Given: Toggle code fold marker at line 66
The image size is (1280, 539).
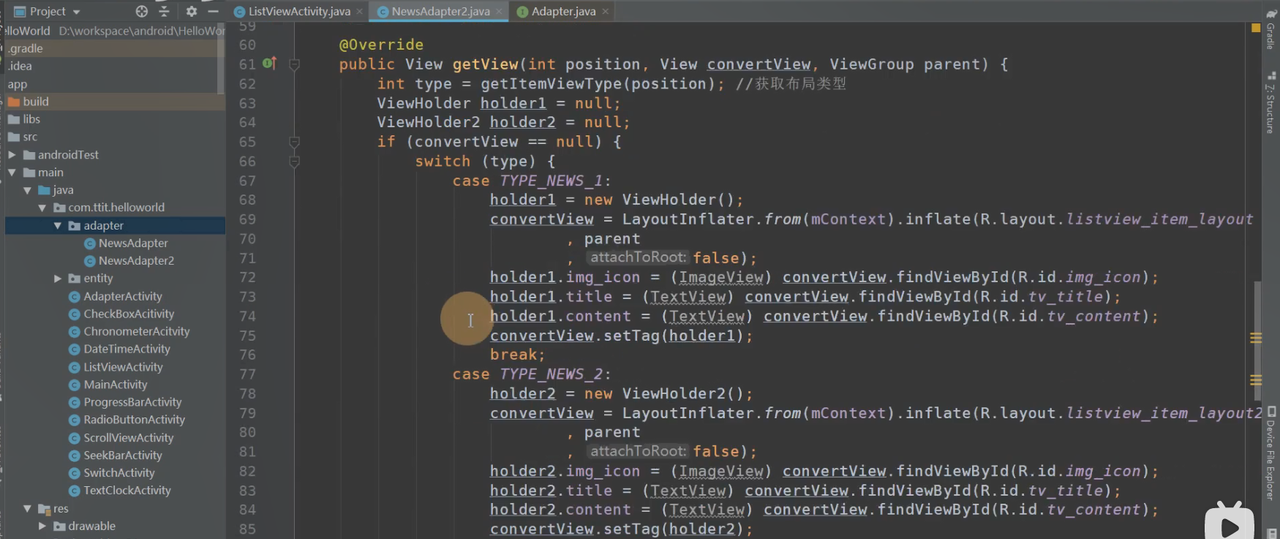Looking at the screenshot, I should pos(294,161).
